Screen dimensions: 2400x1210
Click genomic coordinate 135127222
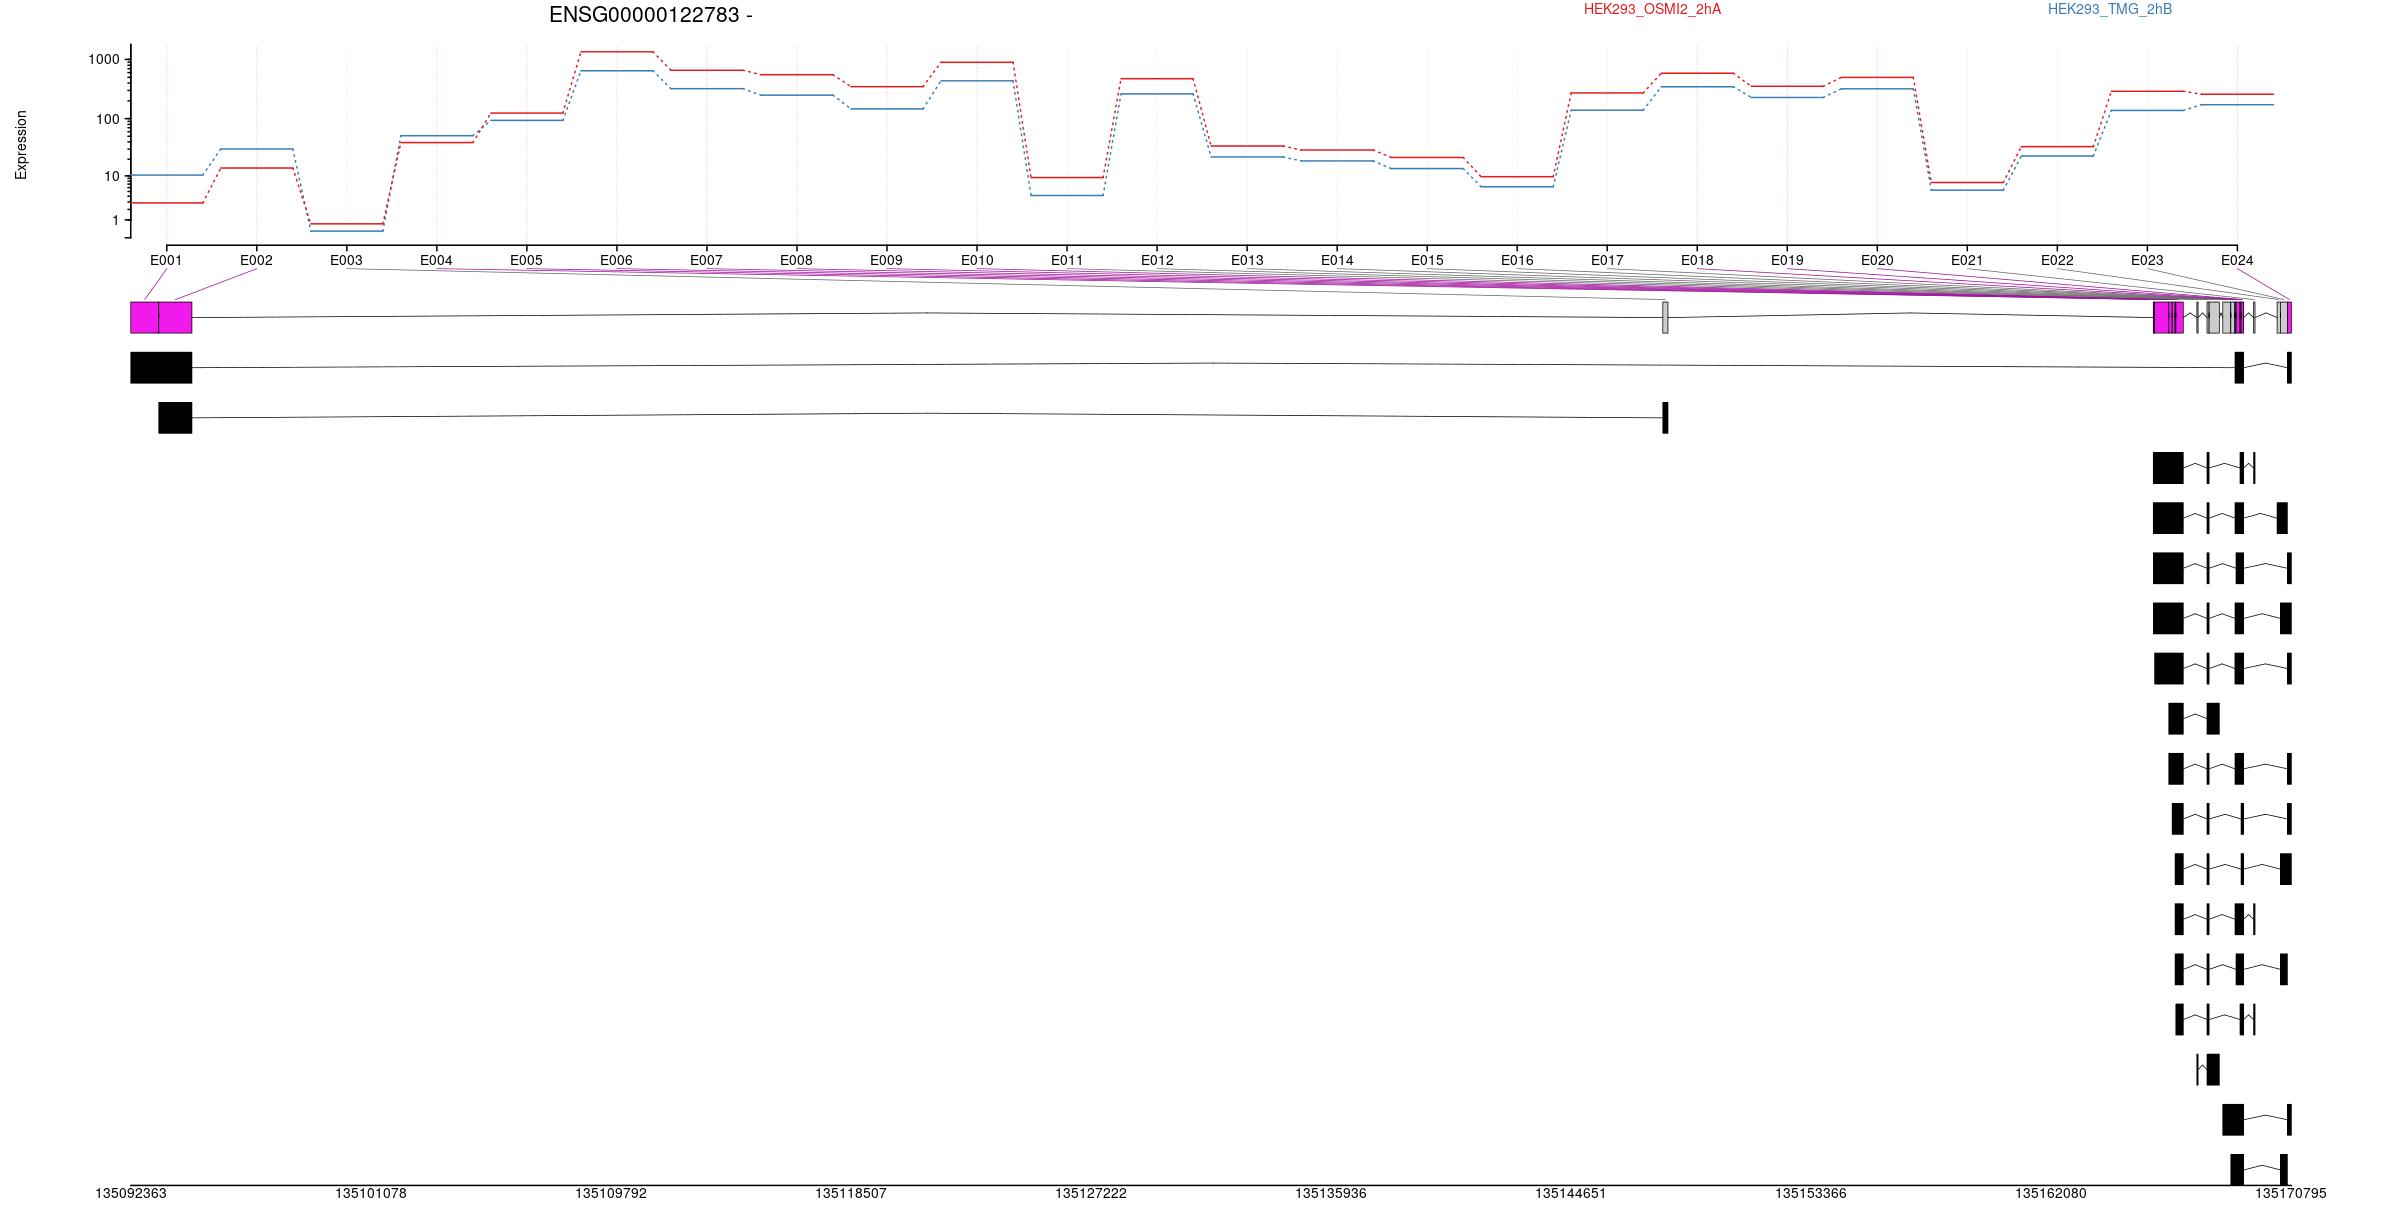[1091, 1194]
